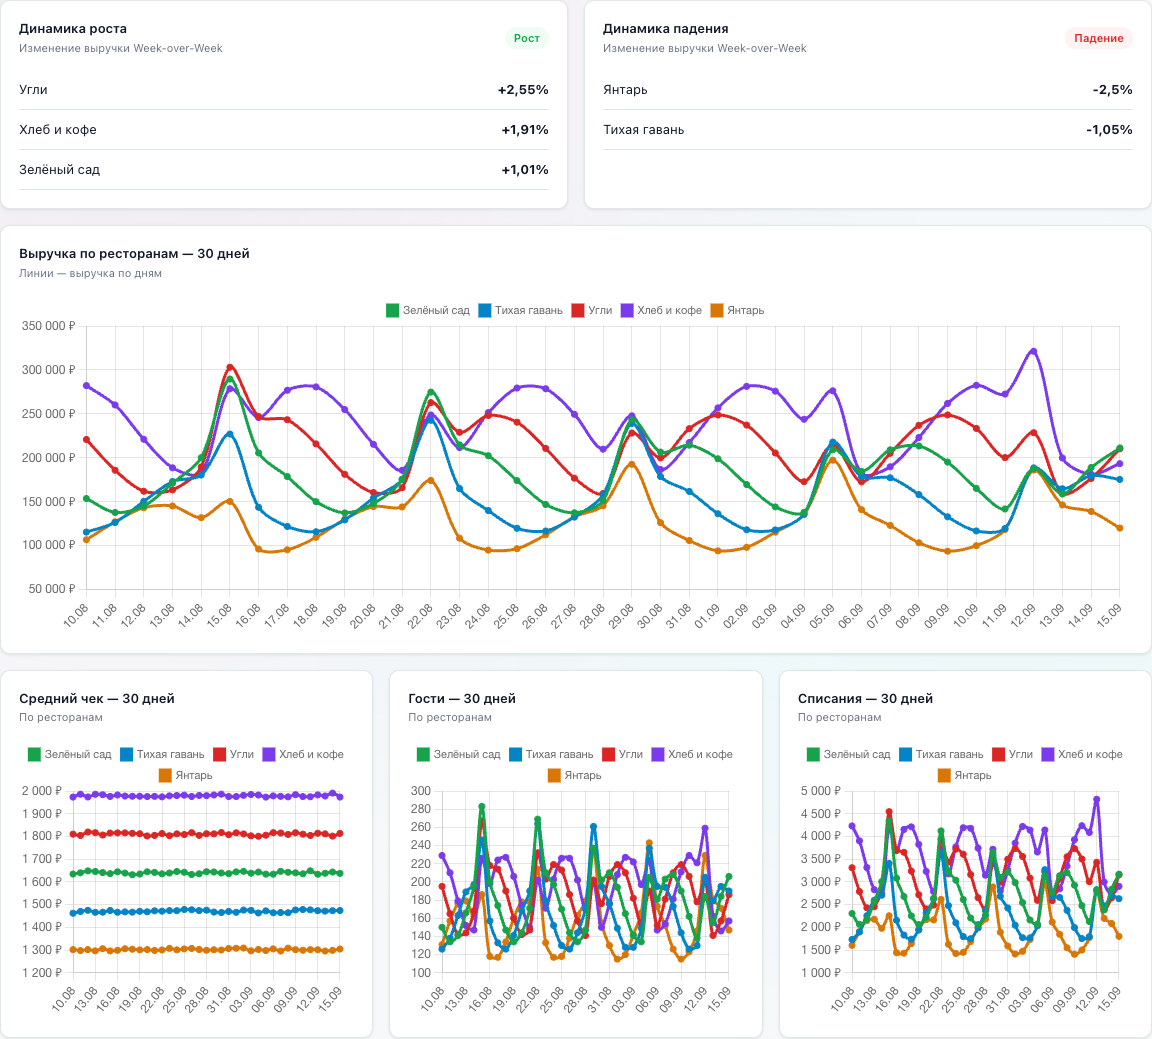1152x1039 pixels.
Task: Toggle Янтарь legend in Средний чек chart
Action: point(185,775)
